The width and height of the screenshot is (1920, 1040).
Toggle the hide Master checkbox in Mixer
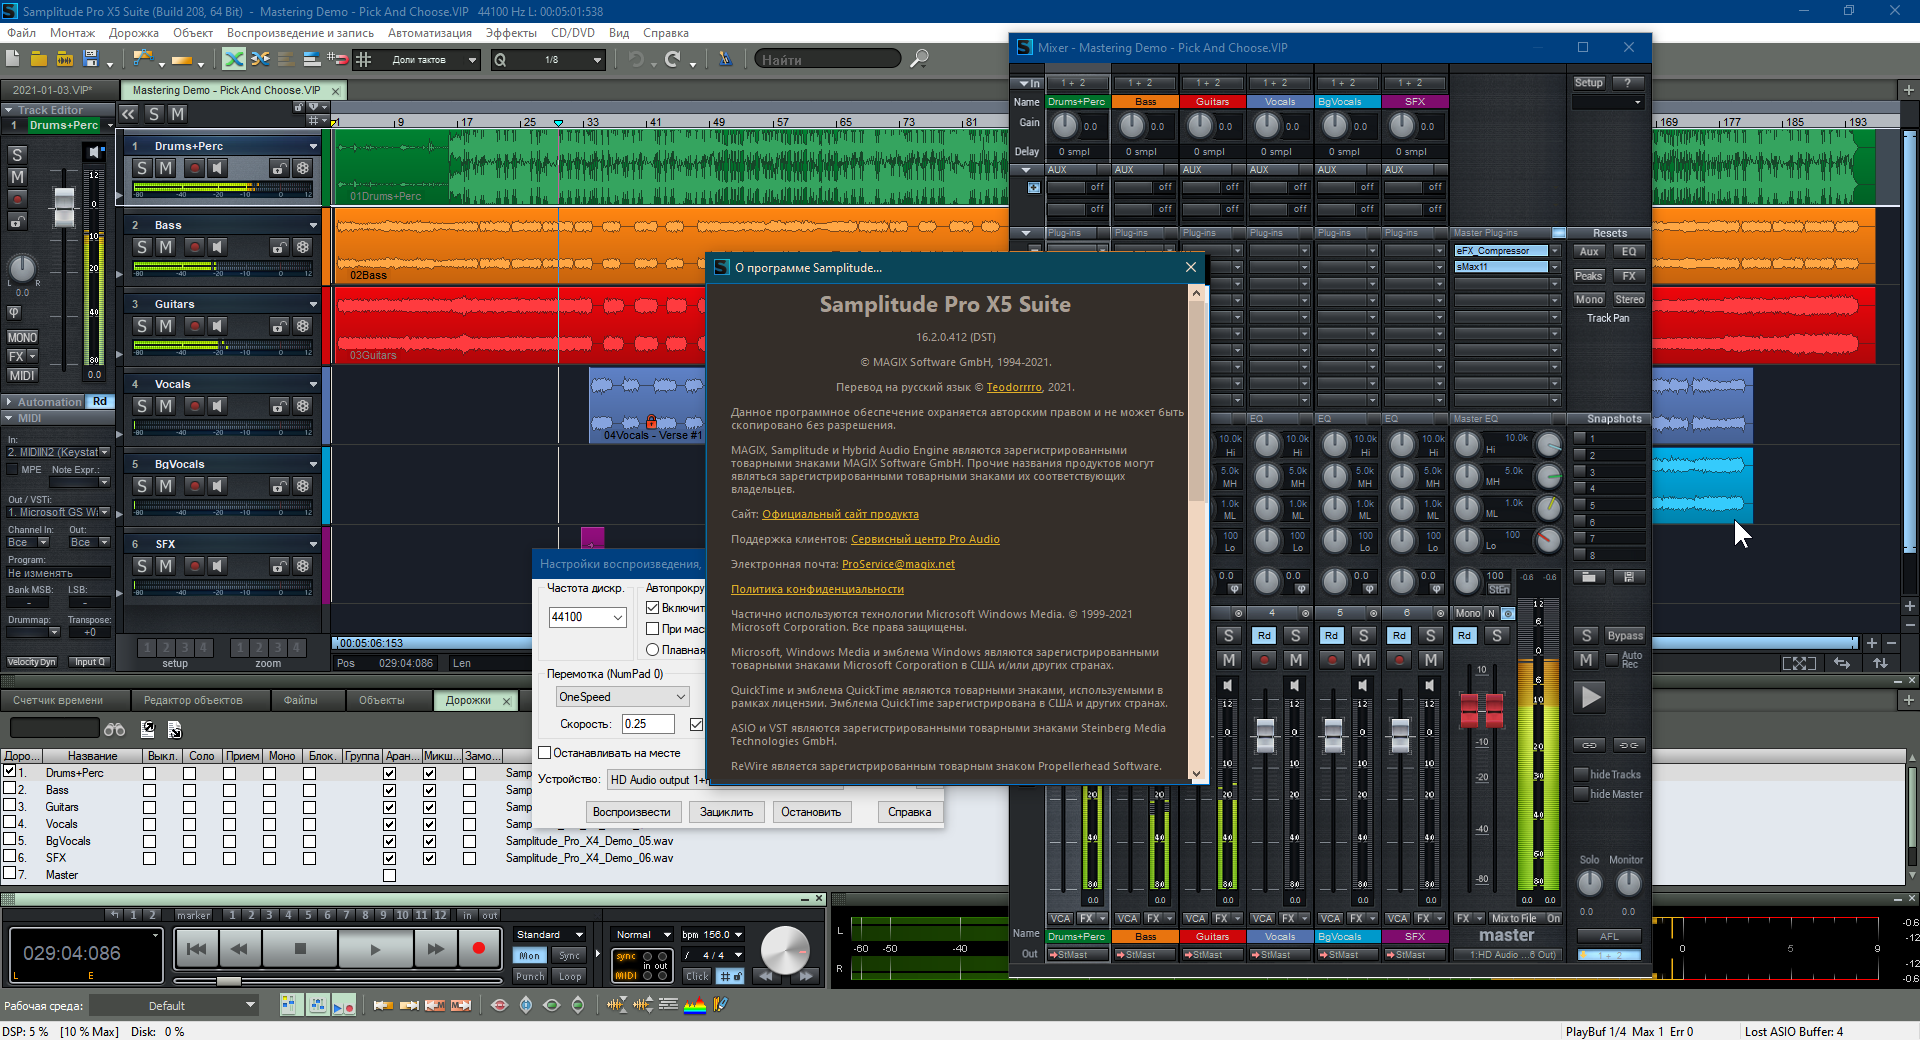[x=1581, y=794]
